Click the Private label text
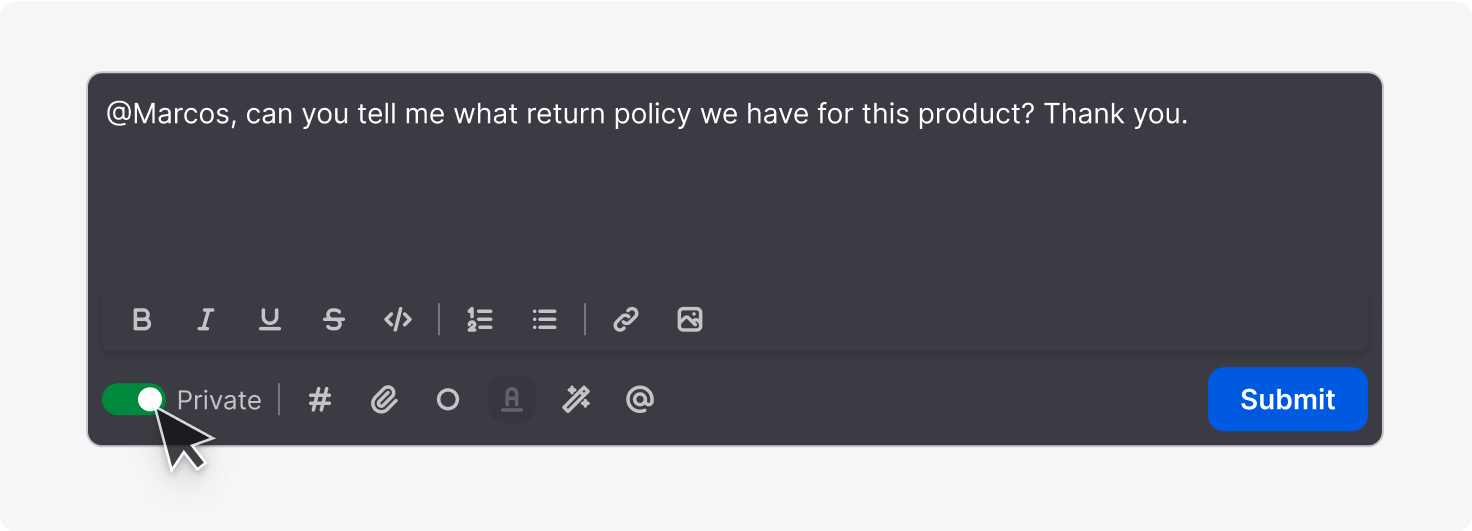Viewport: 1472px width, 531px height. (219, 401)
